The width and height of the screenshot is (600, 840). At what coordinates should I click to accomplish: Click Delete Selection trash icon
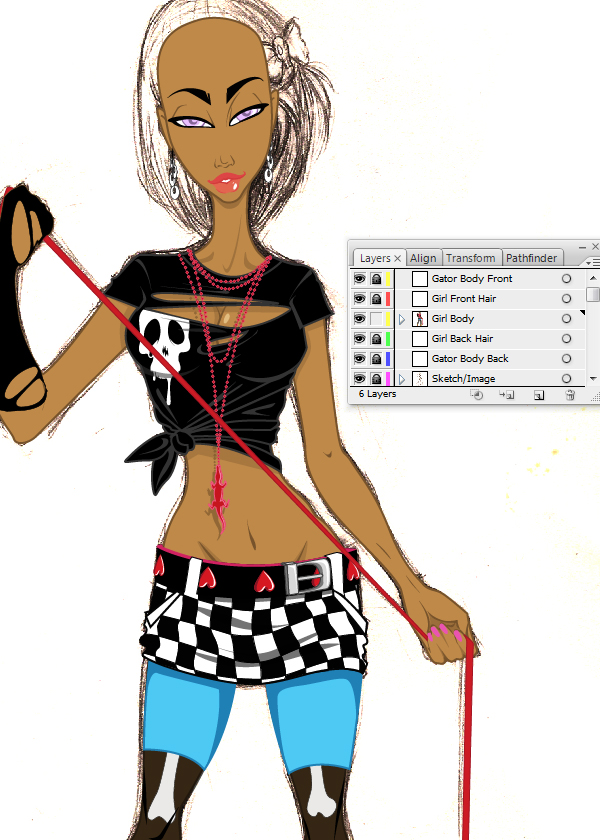570,395
